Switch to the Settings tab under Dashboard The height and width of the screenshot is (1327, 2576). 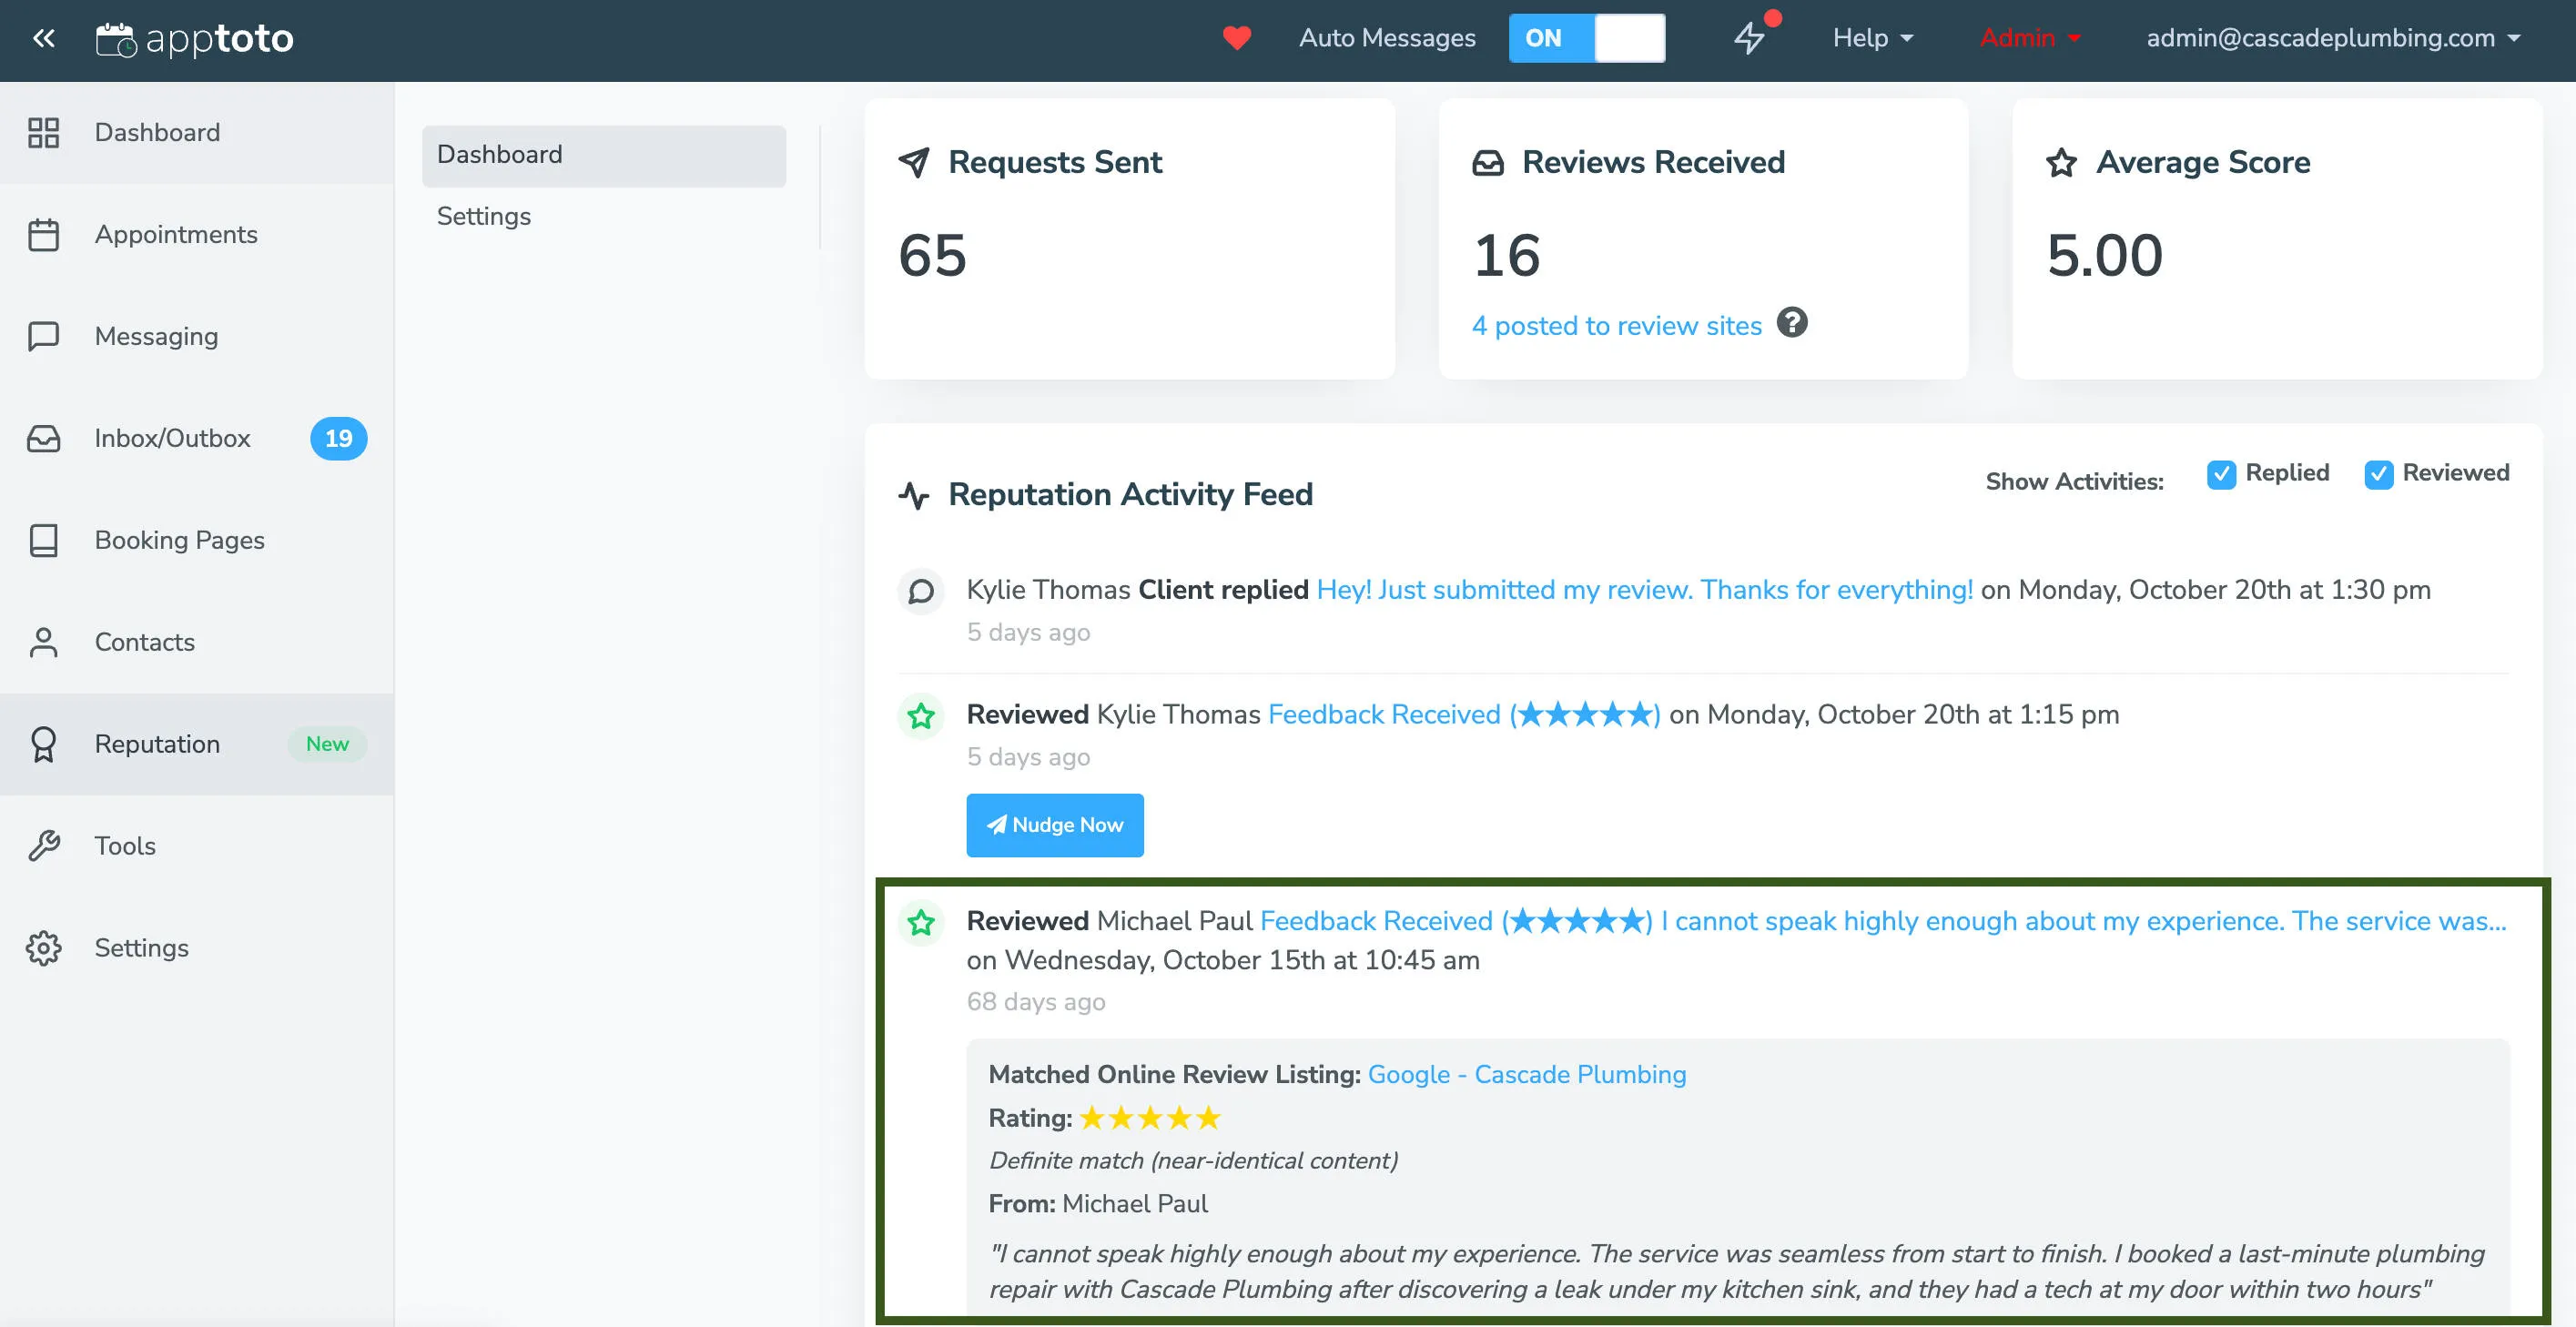(x=483, y=216)
